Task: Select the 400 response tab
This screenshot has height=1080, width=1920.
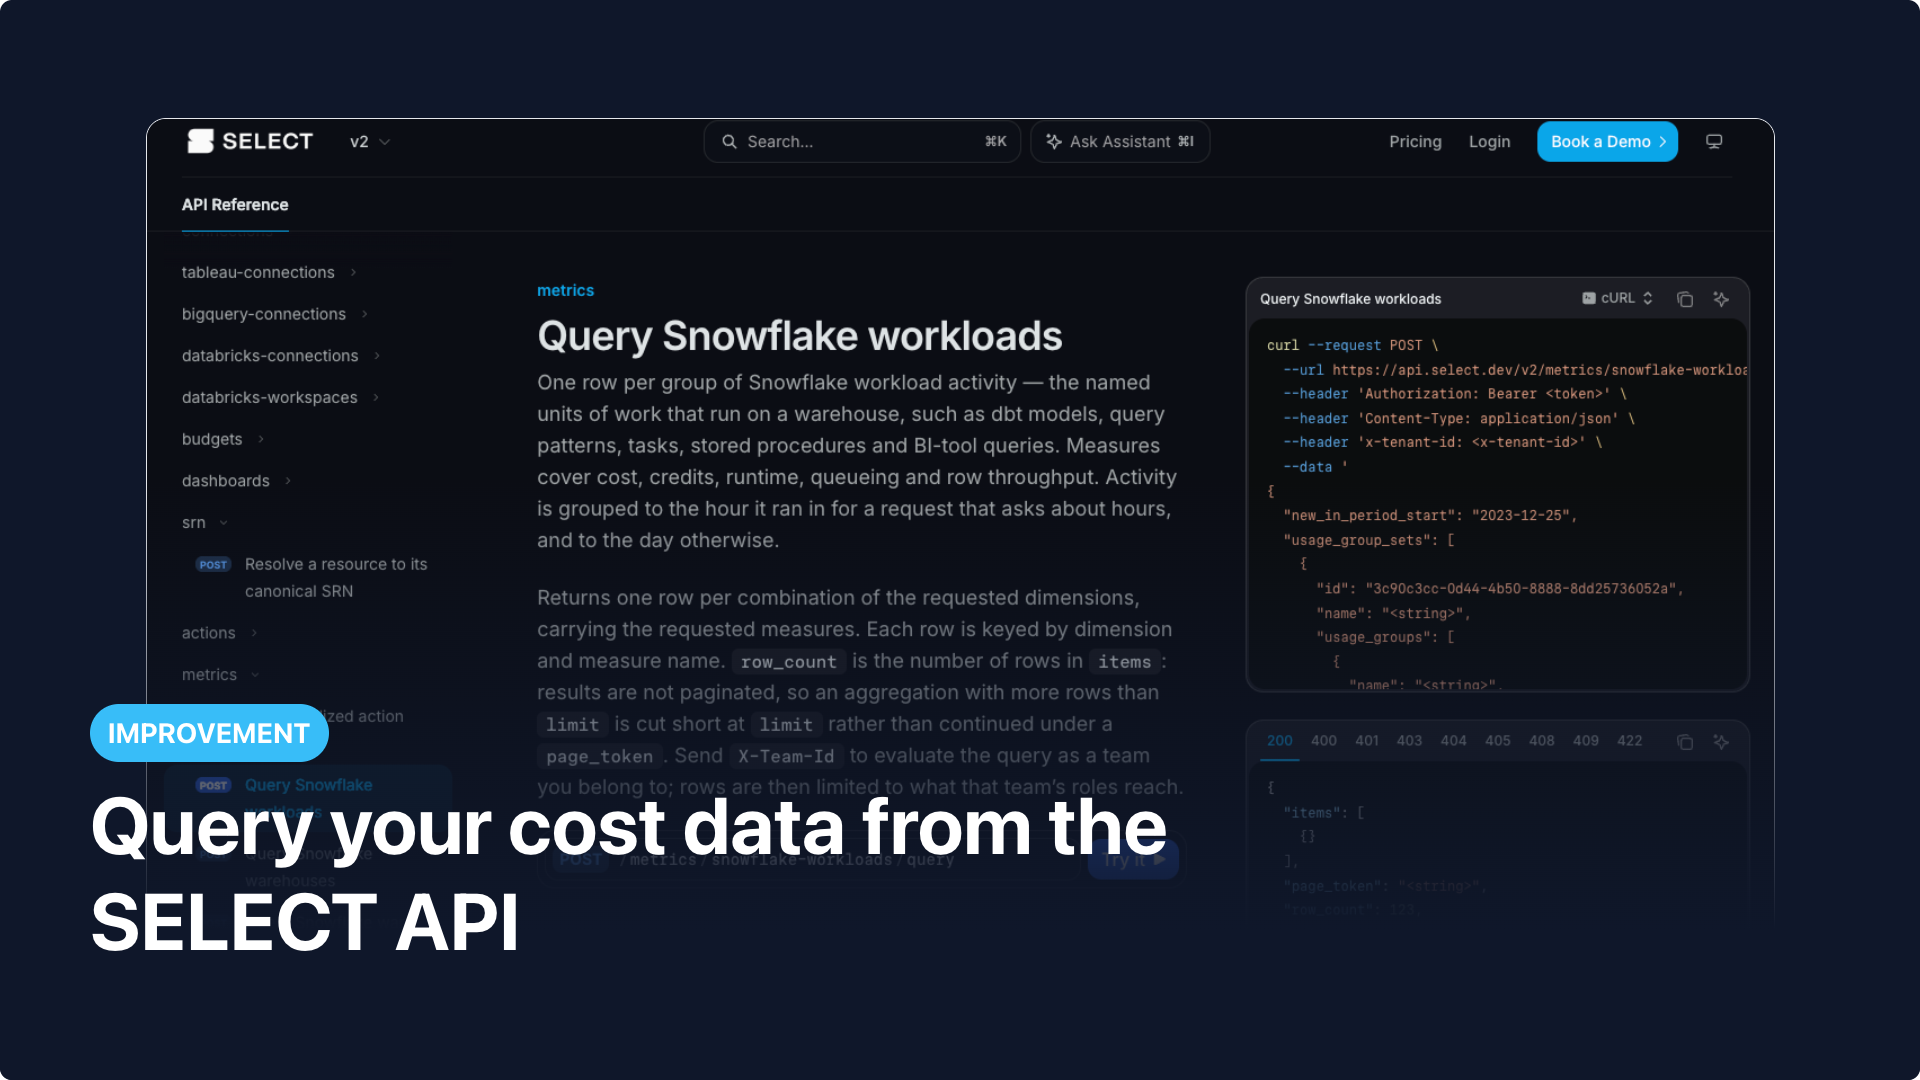Action: click(1323, 741)
